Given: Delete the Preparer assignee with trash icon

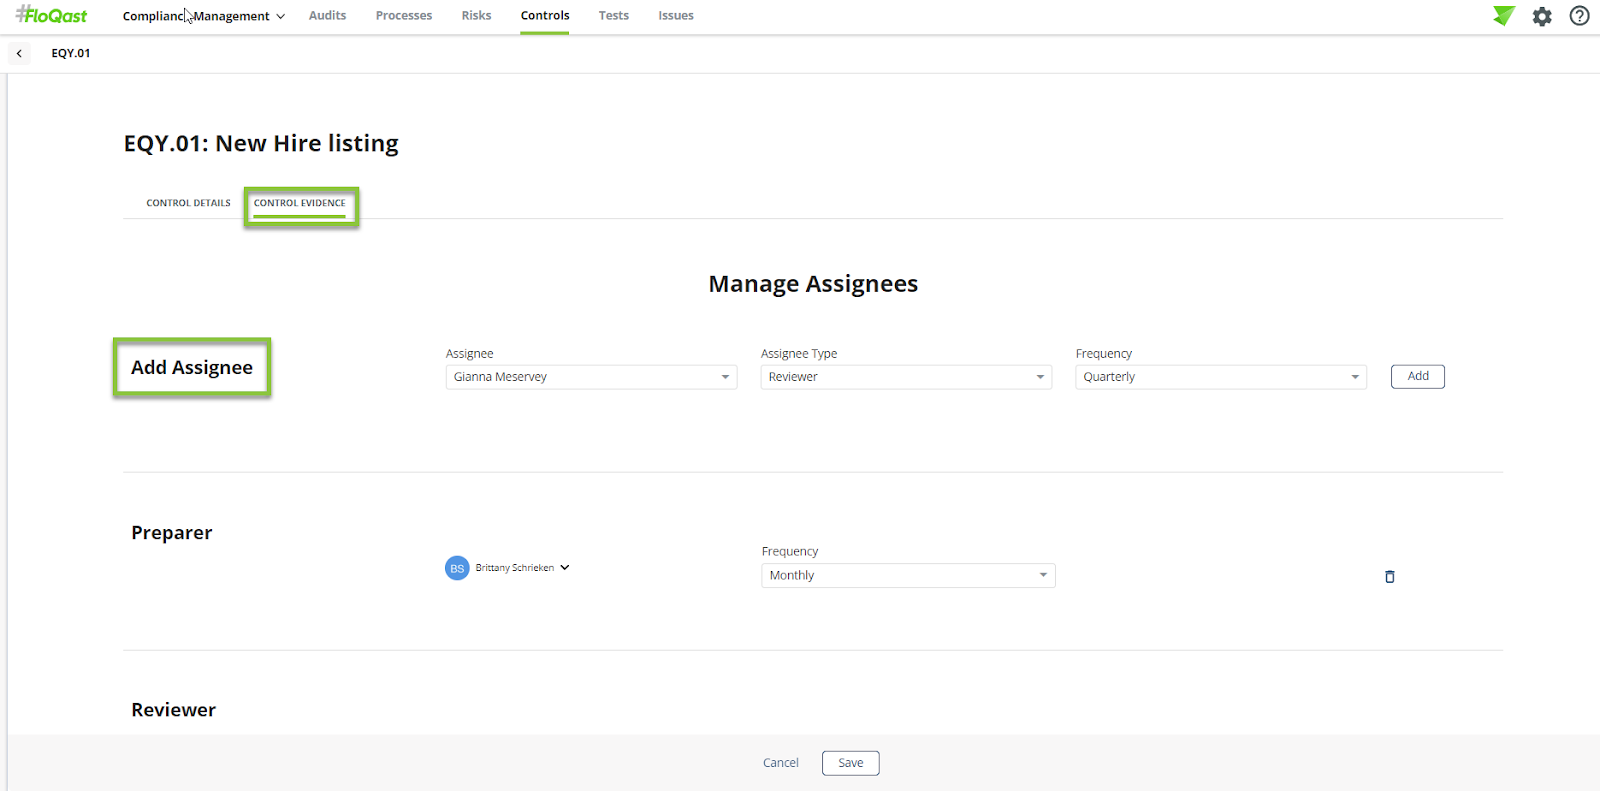Looking at the screenshot, I should pyautogui.click(x=1389, y=577).
